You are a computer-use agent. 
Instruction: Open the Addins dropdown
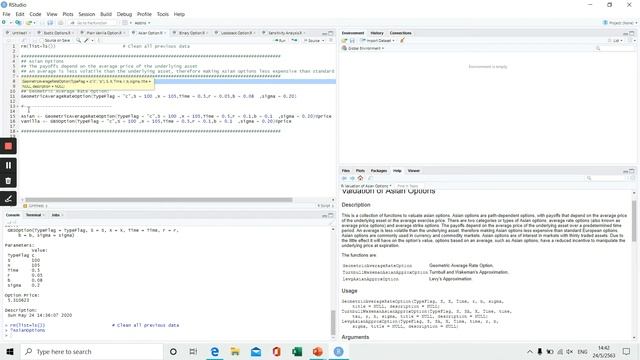point(142,23)
